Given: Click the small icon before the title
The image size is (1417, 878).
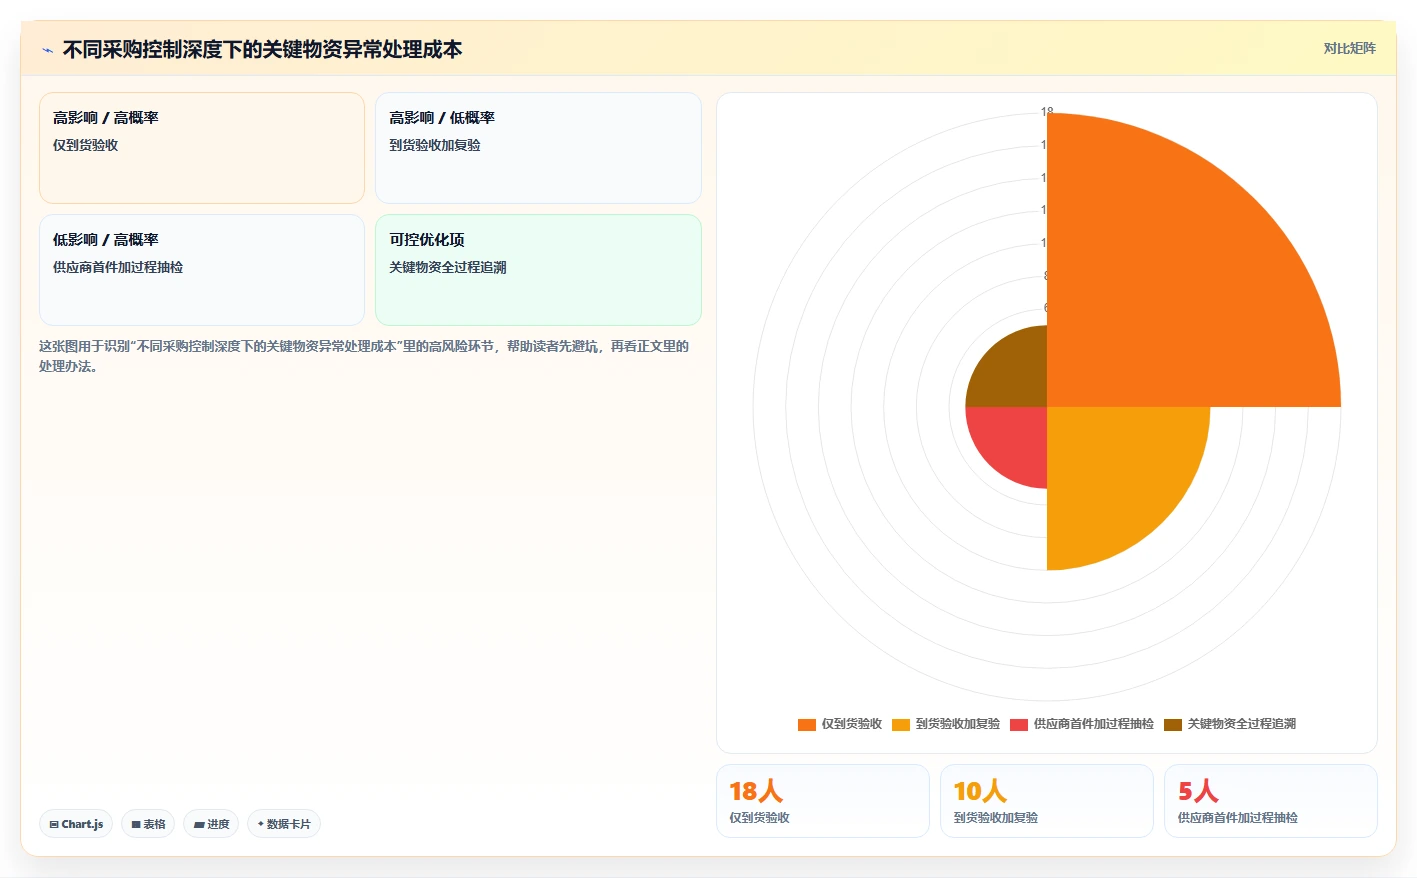Looking at the screenshot, I should pos(47,50).
